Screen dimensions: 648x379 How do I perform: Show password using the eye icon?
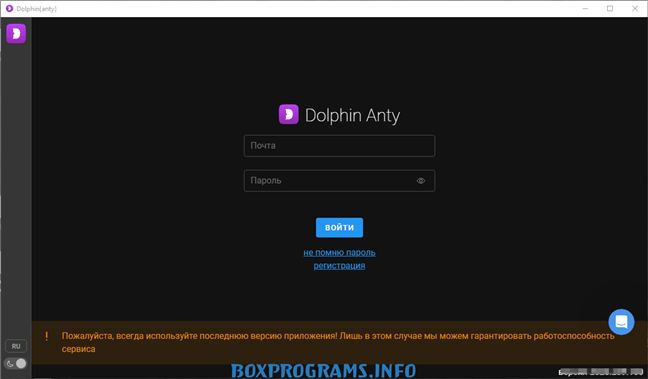pos(421,181)
